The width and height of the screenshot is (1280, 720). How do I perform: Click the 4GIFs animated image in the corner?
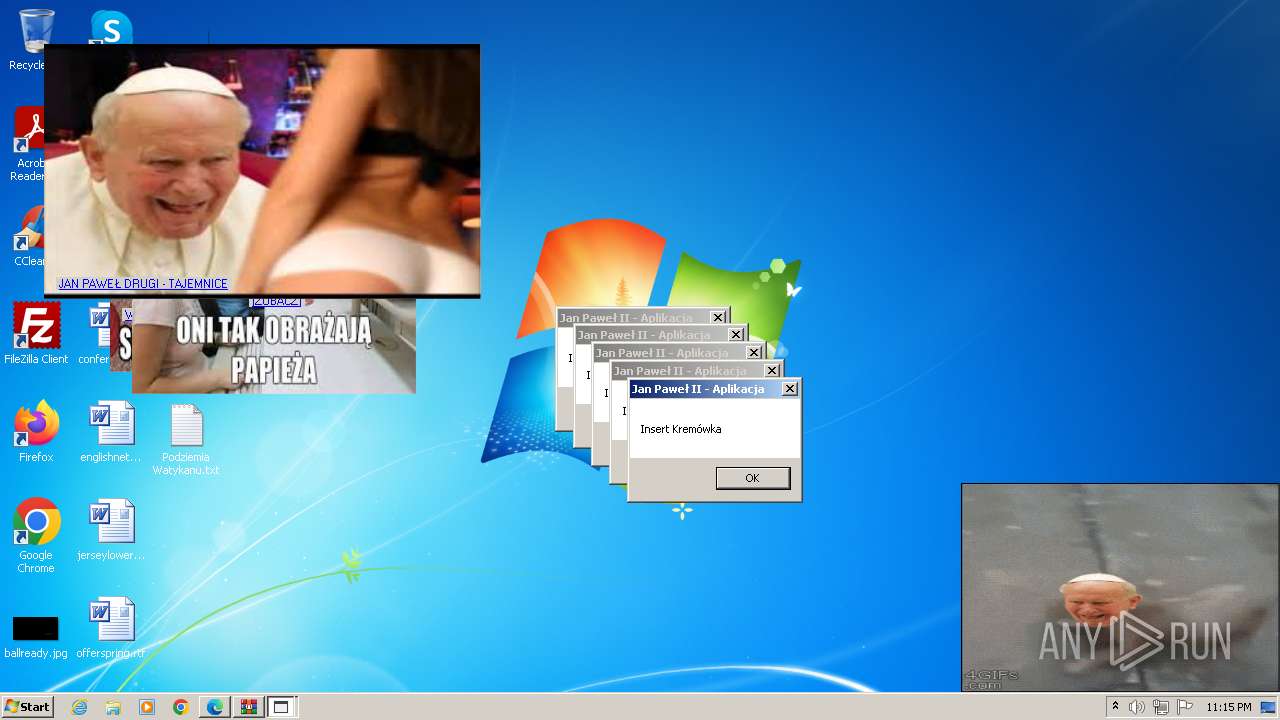(x=1120, y=588)
